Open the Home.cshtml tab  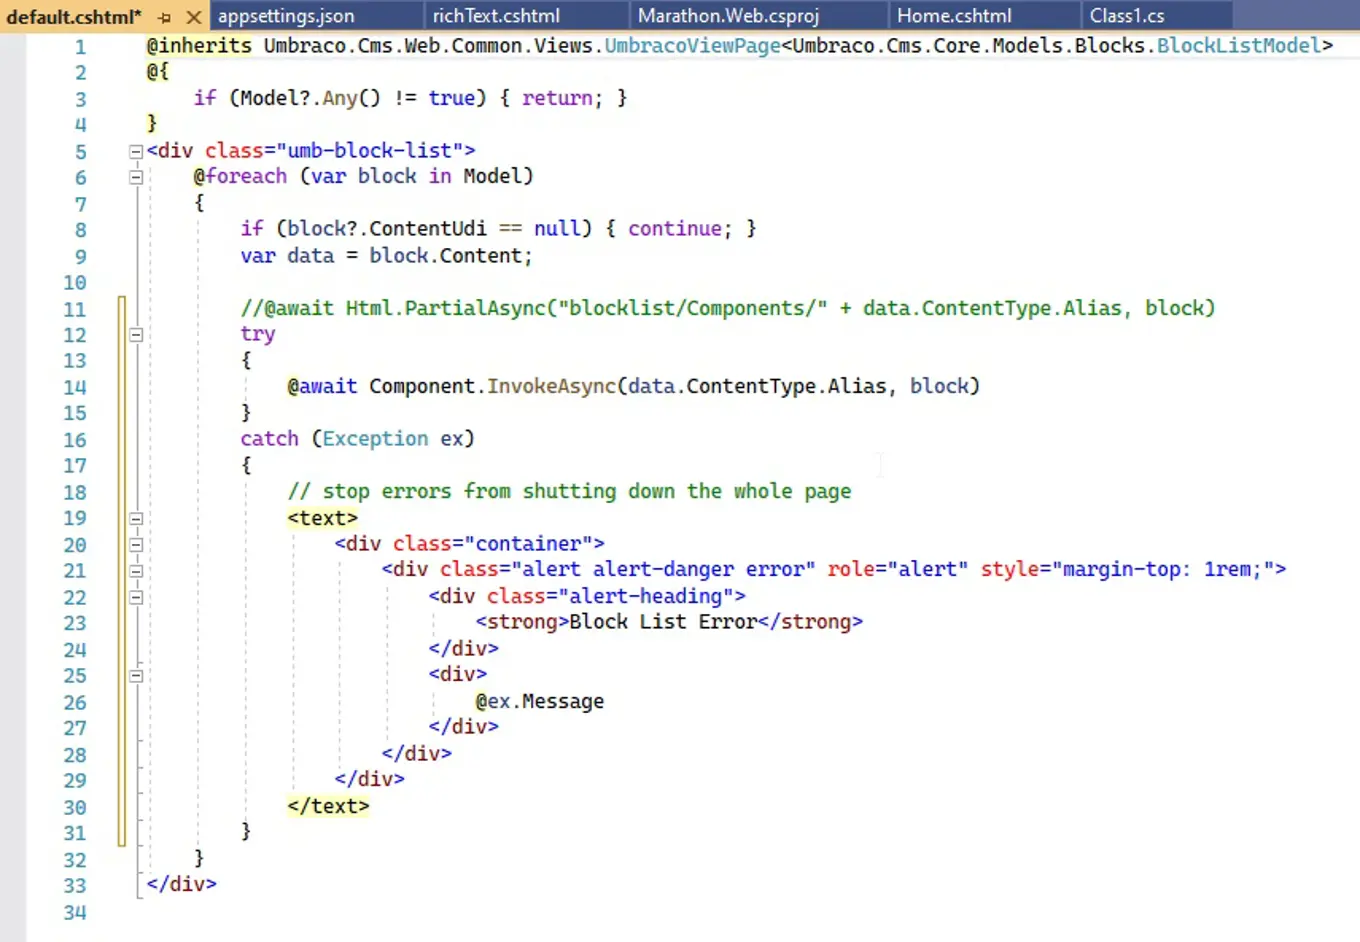[954, 16]
